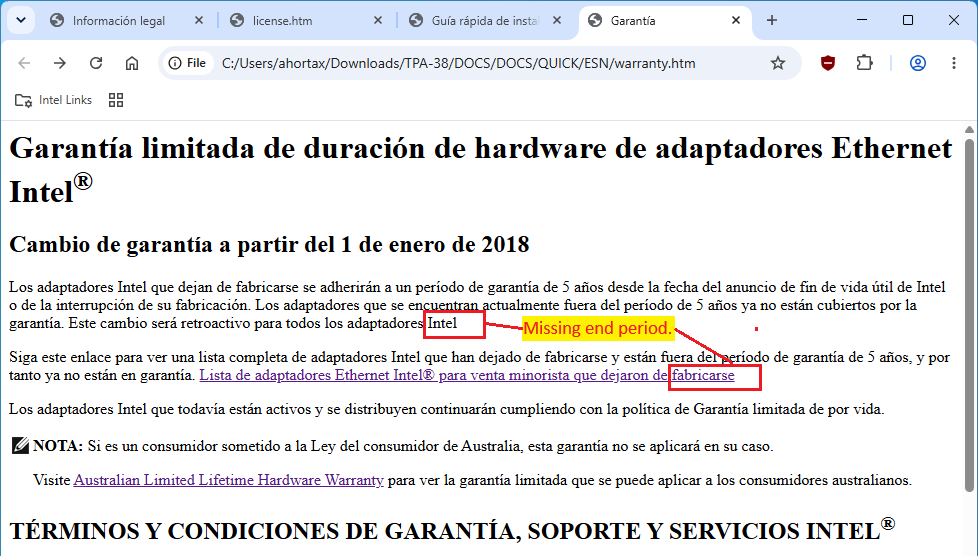
Task: Bookmark this page with star icon
Action: pos(777,63)
